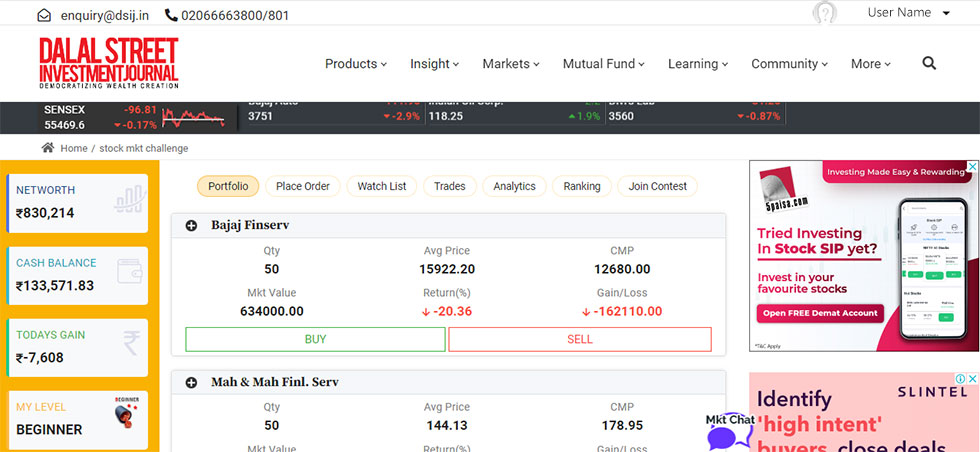Click Mah & Mah CMP 178.95
This screenshot has height=452, width=980.
pyautogui.click(x=622, y=426)
